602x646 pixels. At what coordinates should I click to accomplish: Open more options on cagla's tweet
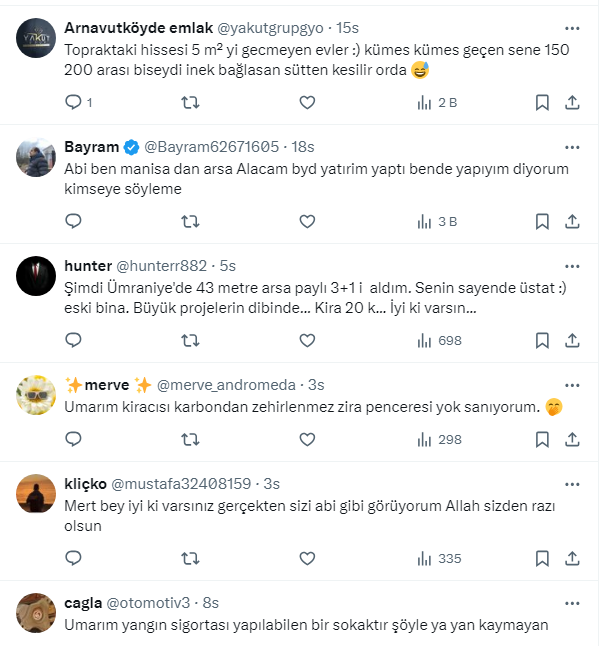click(x=571, y=603)
